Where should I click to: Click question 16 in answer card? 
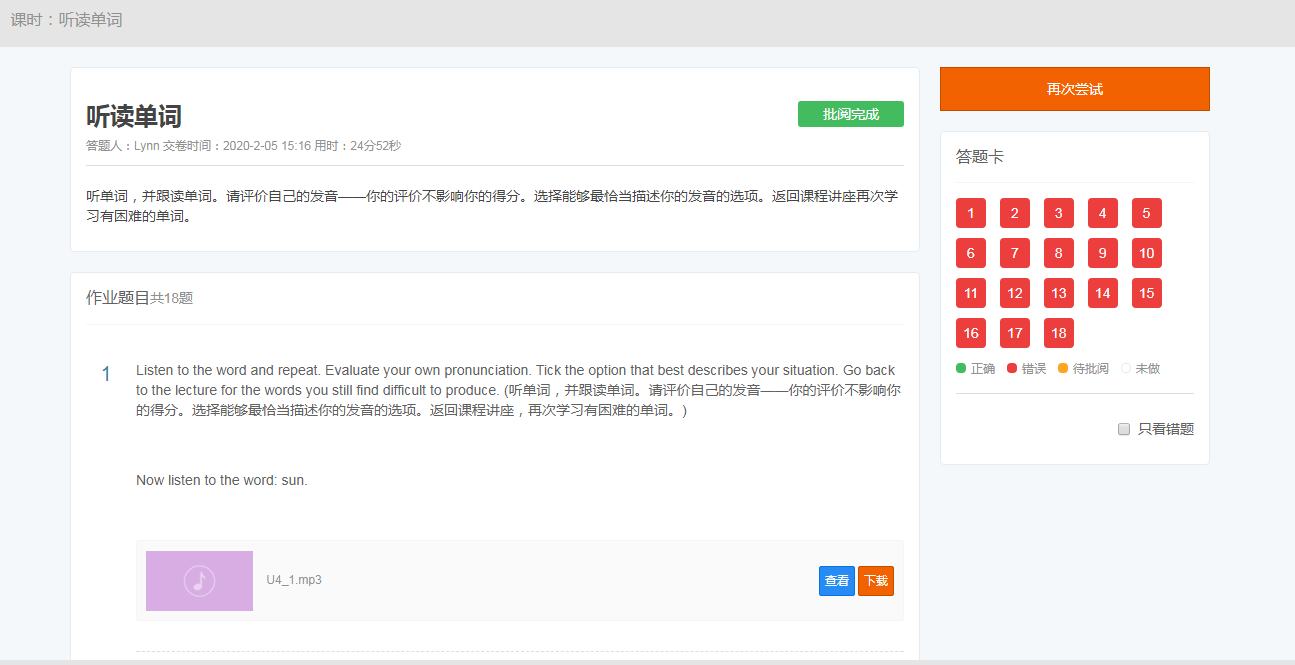point(970,333)
